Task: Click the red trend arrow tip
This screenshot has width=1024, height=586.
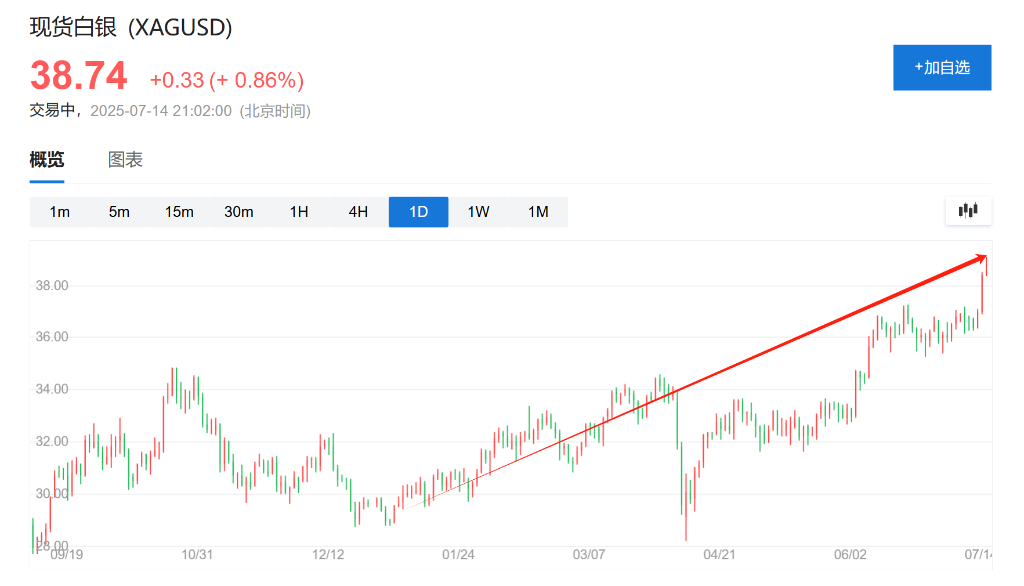Action: [986, 257]
